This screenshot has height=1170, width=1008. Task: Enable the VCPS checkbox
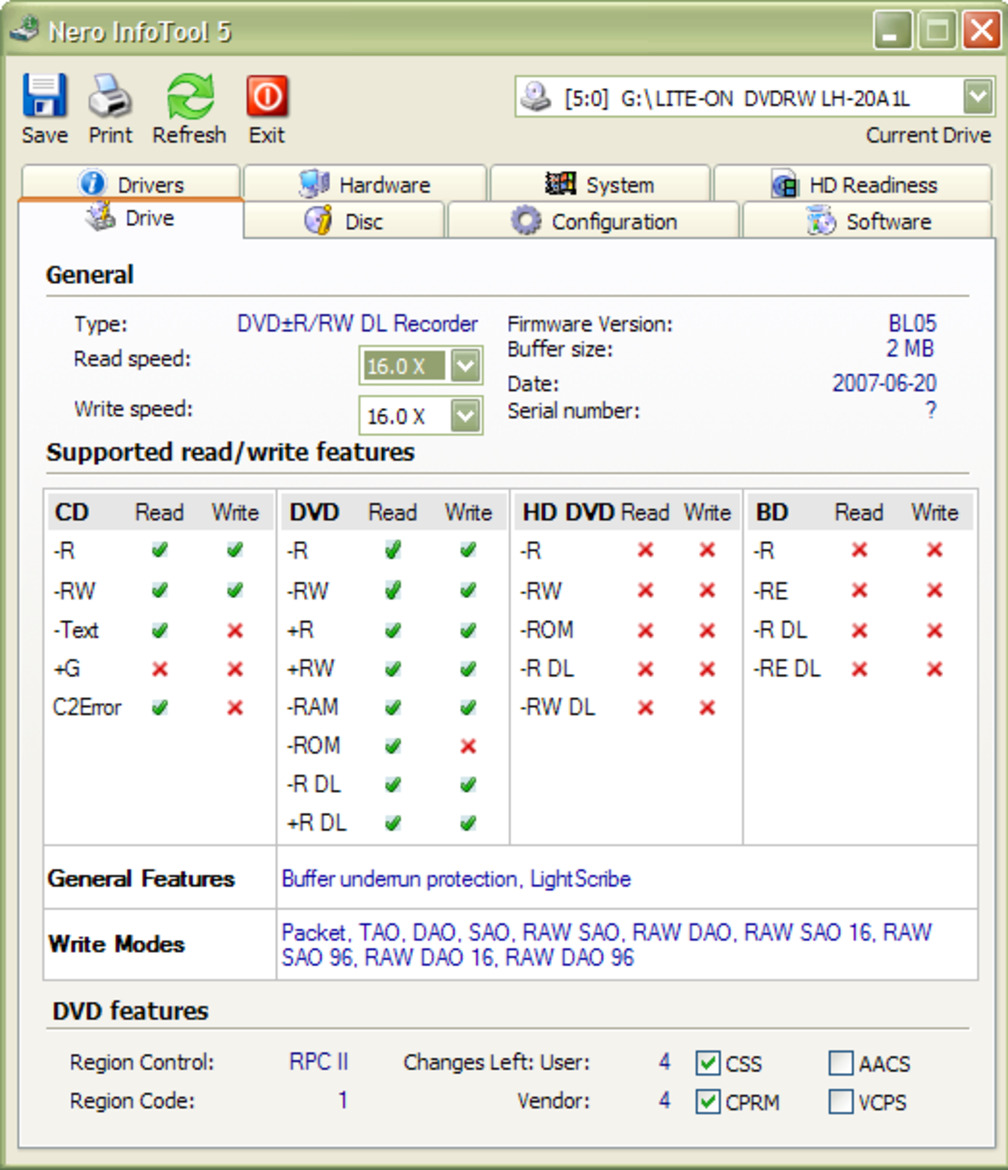(x=841, y=1101)
